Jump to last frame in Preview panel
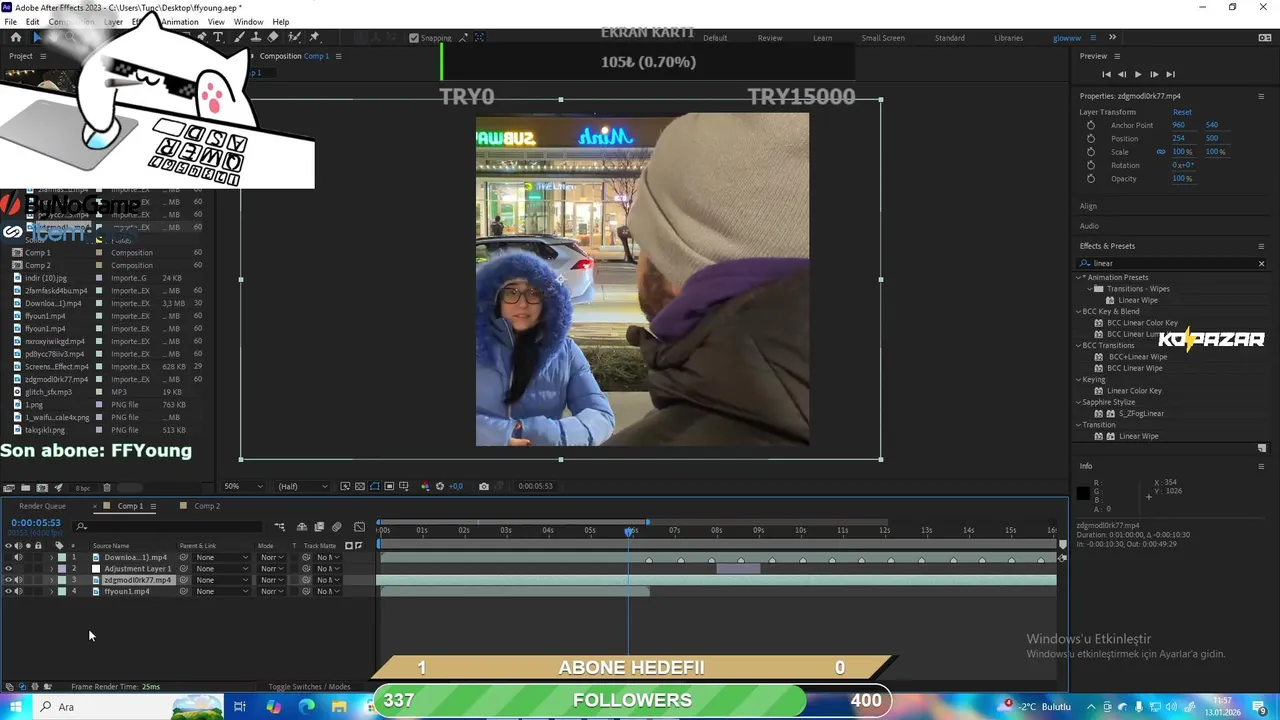Screen dimensions: 1280x720 point(1170,74)
